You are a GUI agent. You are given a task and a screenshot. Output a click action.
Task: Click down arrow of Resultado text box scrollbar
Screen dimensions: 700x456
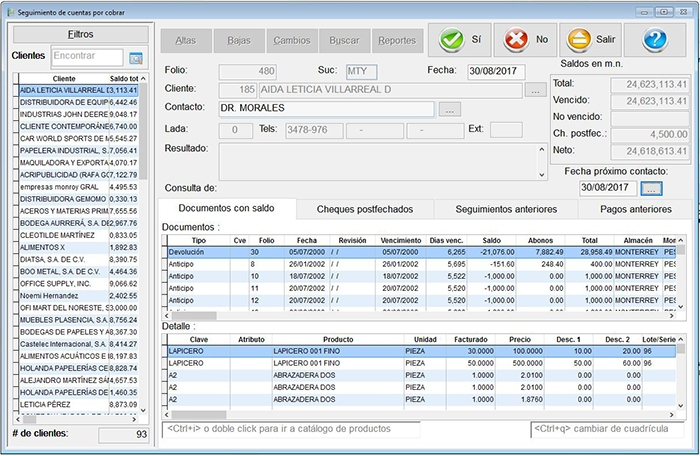pyautogui.click(x=543, y=173)
